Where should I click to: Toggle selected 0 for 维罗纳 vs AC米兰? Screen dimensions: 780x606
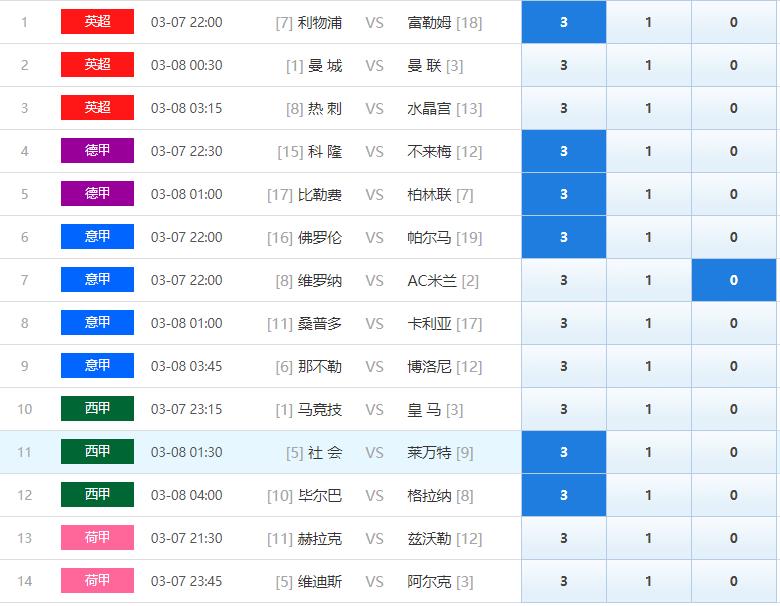point(734,280)
